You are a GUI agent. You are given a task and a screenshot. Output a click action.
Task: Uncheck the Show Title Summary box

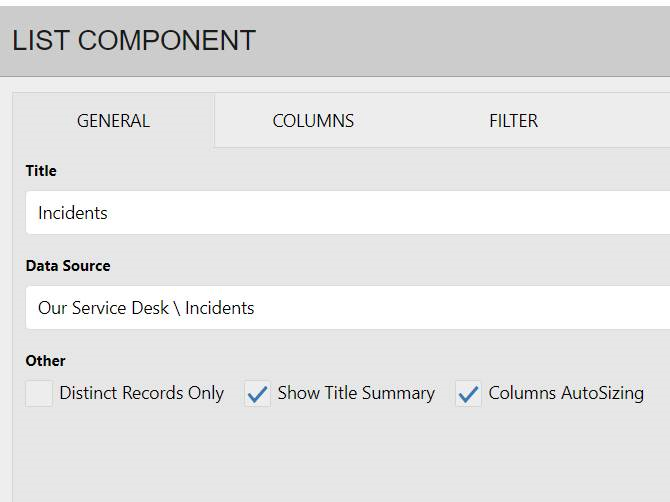click(x=258, y=394)
